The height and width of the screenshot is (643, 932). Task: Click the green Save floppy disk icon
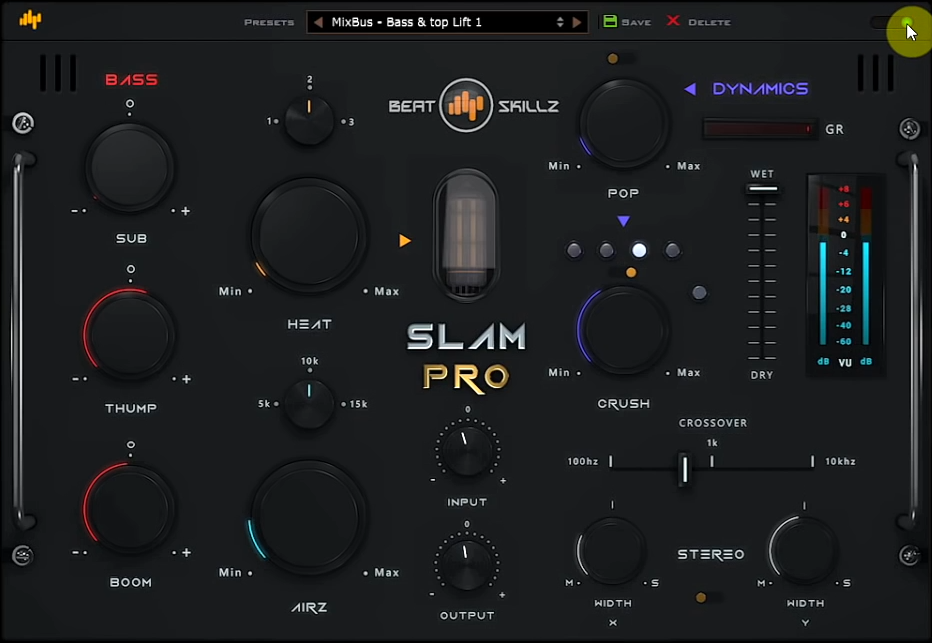point(610,21)
